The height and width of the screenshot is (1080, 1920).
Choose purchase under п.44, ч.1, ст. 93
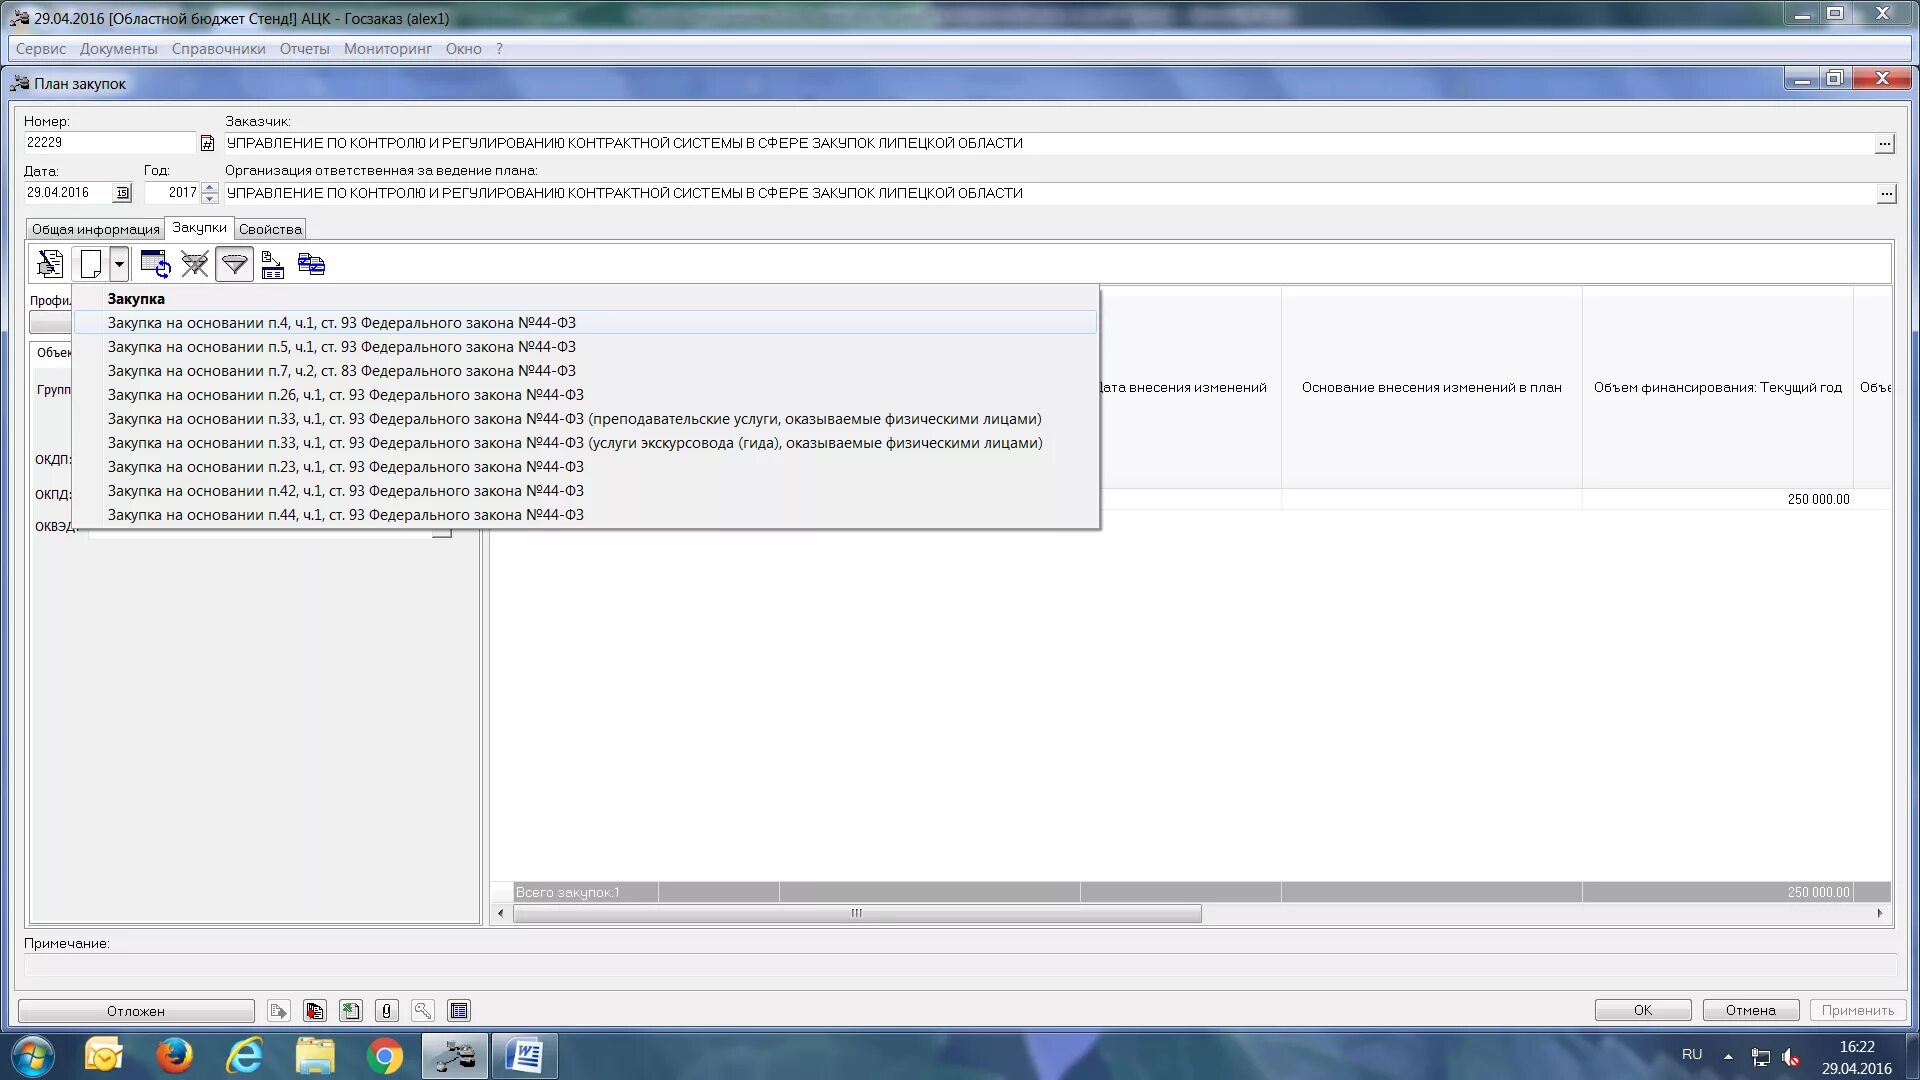(345, 515)
